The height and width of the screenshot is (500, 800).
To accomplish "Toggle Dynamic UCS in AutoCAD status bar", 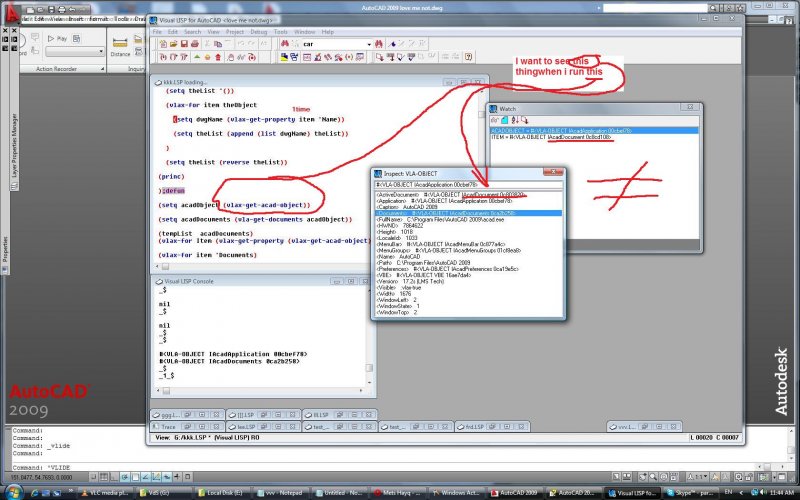I will coord(156,477).
